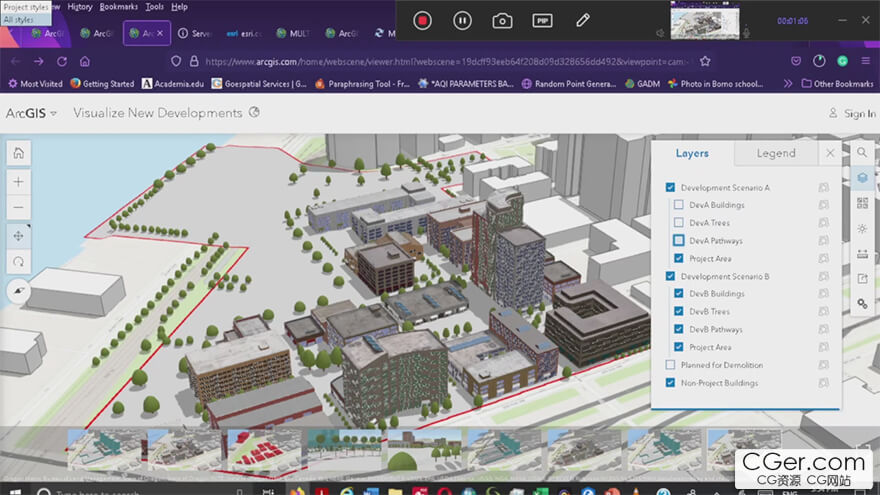Click the compass orientation button

(x=19, y=291)
